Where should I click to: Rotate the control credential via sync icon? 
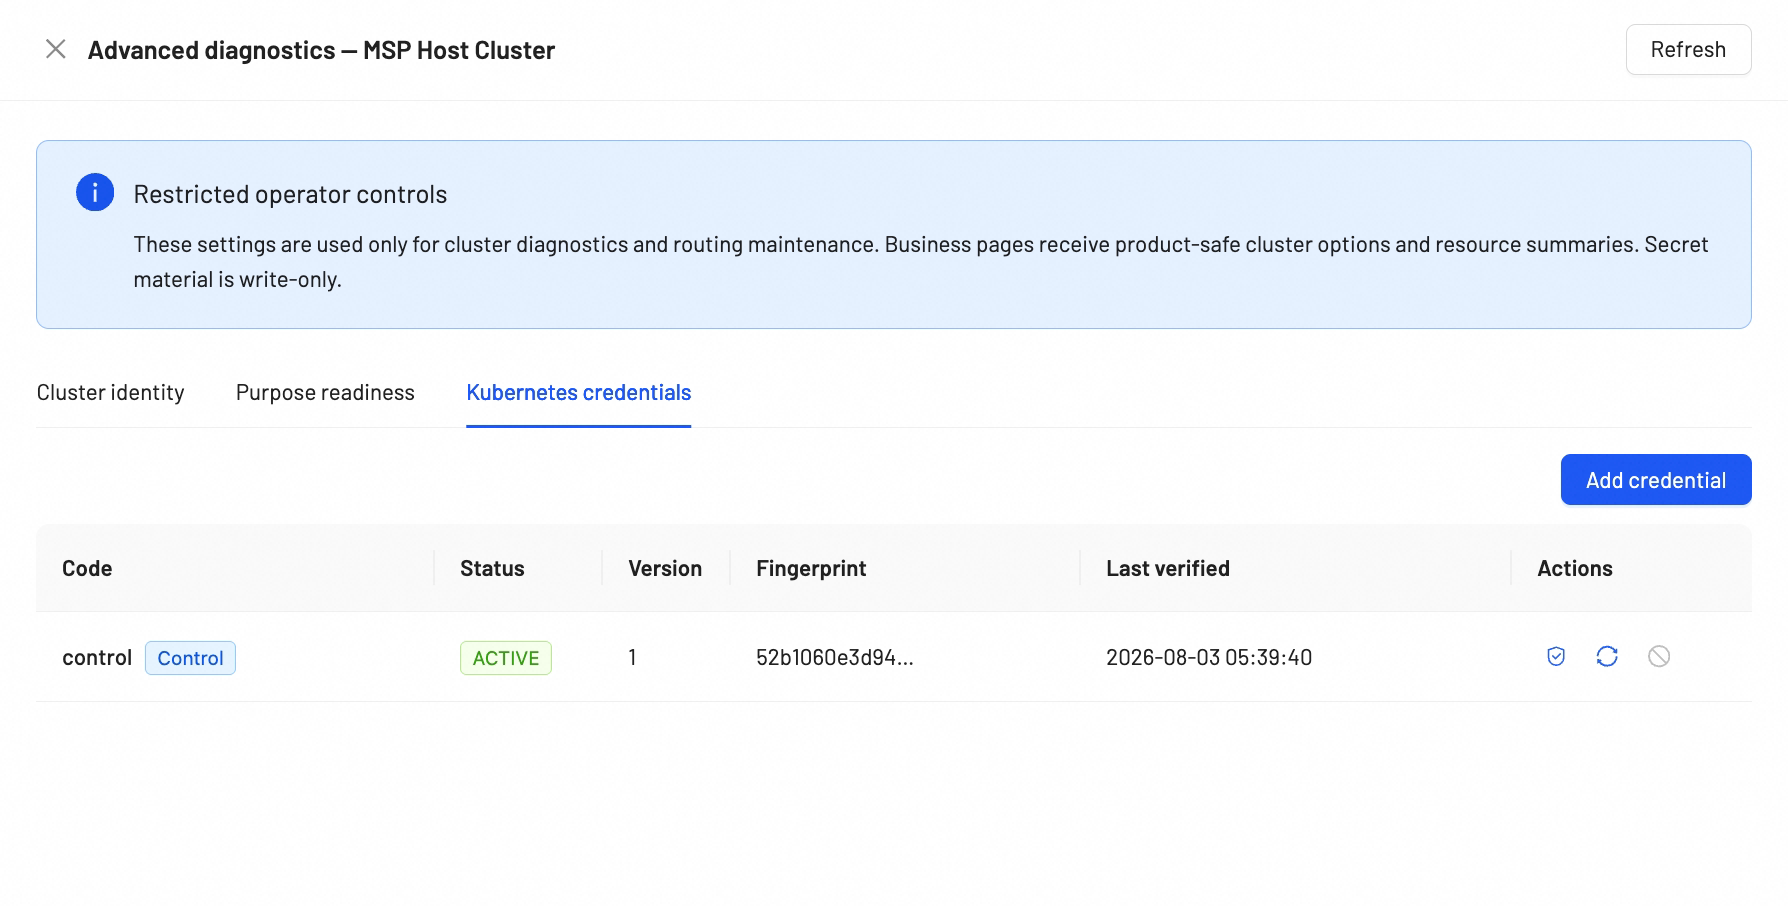point(1607,656)
